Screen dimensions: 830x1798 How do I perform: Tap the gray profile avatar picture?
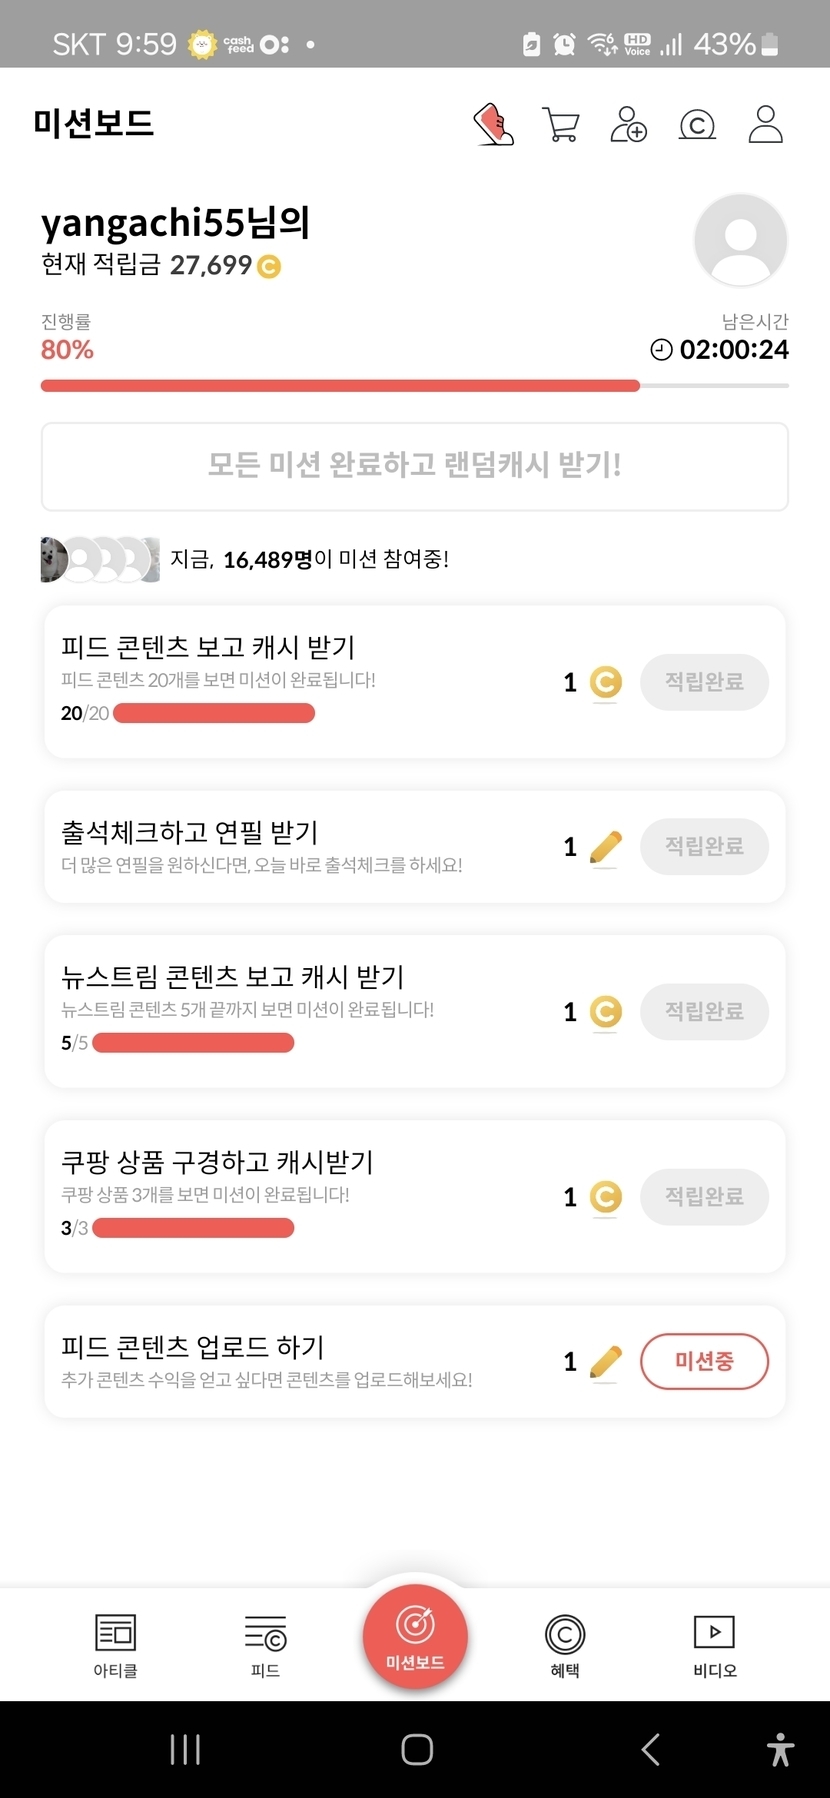coord(740,240)
